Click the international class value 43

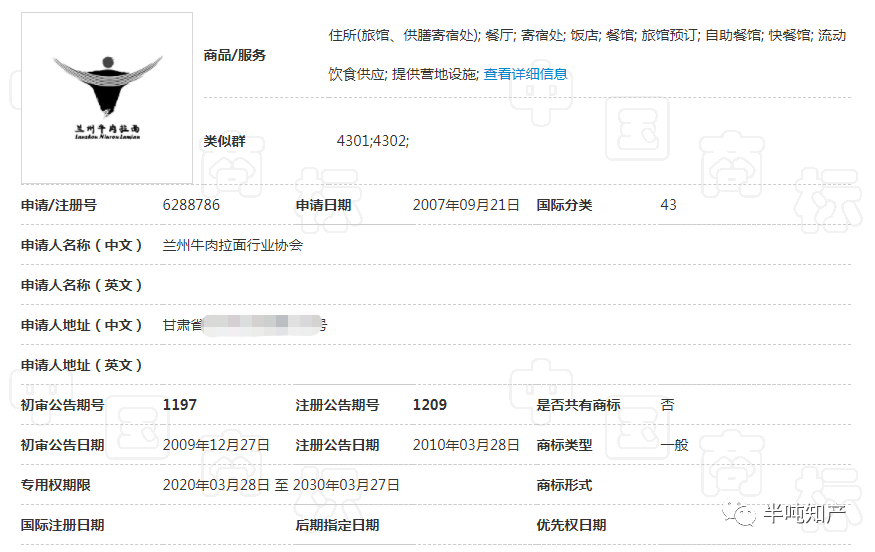click(x=668, y=205)
